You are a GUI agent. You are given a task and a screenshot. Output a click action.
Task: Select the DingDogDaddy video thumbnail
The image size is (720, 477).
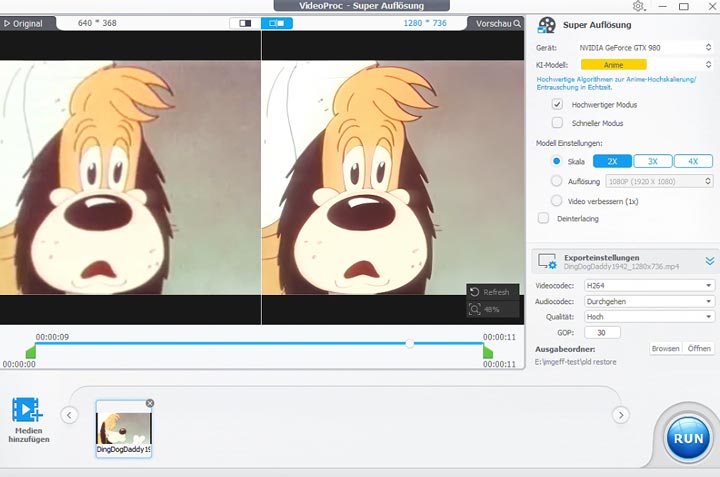124,429
